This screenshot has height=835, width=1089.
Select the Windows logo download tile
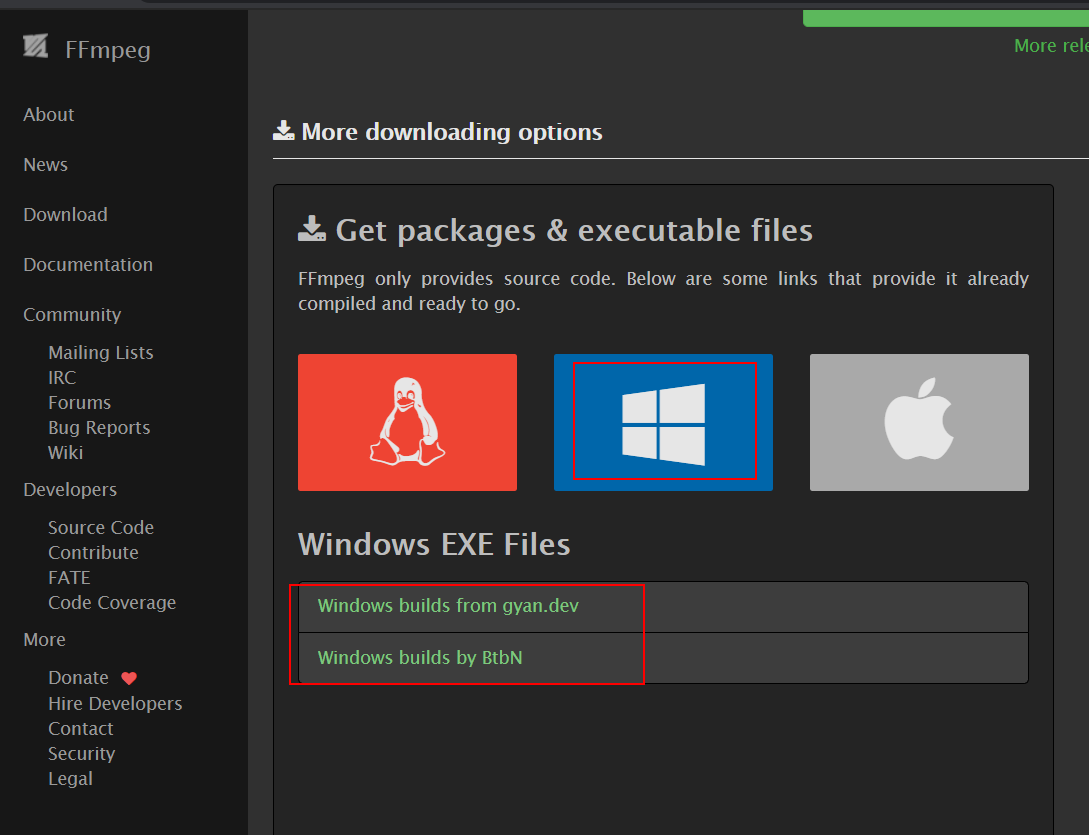click(x=663, y=422)
